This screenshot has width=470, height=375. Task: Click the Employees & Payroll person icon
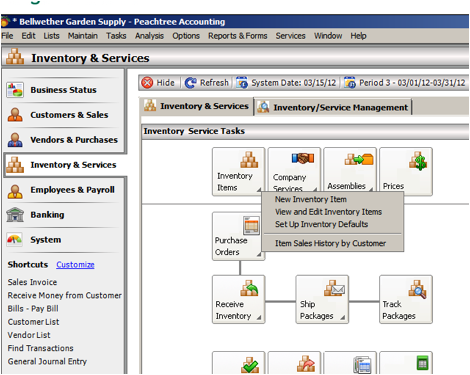pyautogui.click(x=15, y=191)
